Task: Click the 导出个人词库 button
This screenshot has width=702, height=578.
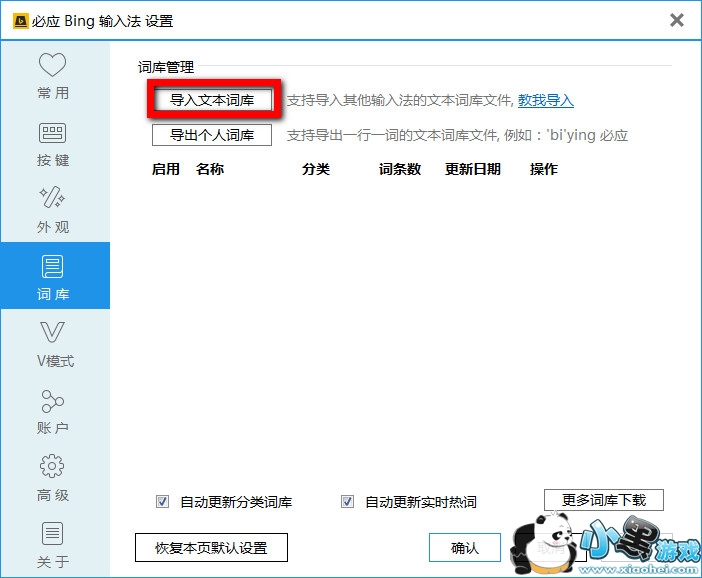Action: point(212,135)
